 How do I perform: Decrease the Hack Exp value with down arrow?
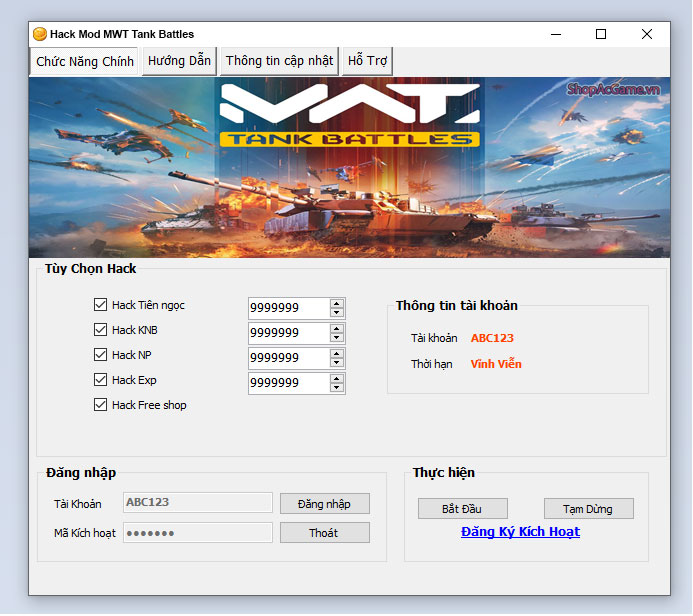tap(337, 388)
